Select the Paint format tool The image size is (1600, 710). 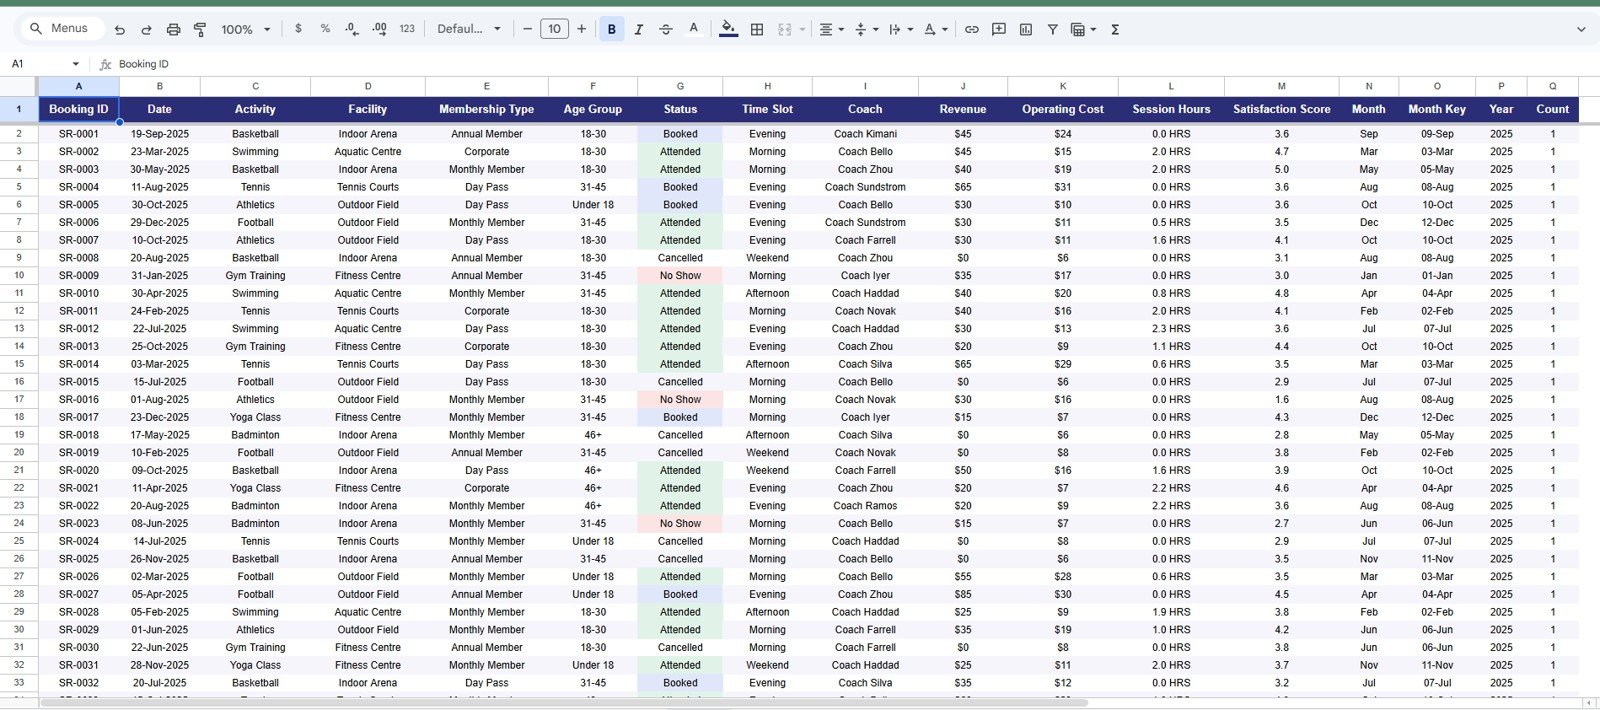click(x=200, y=30)
